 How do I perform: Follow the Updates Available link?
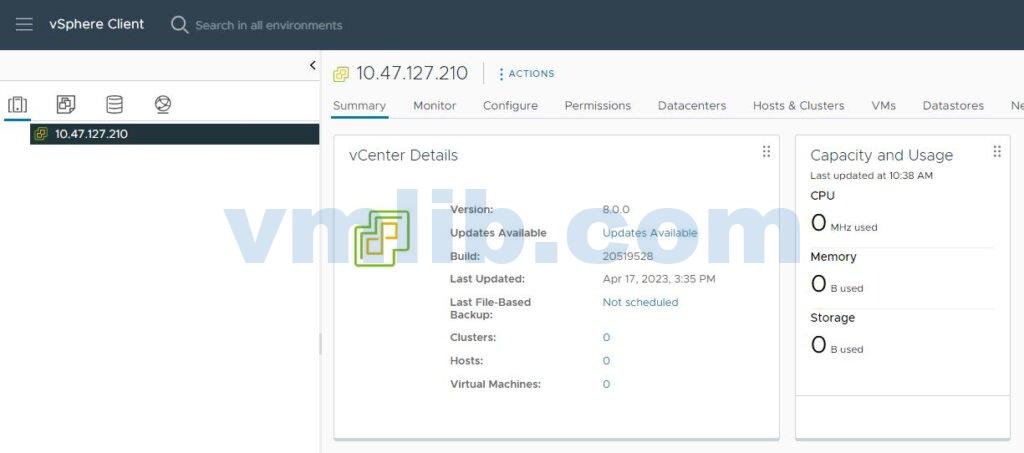[650, 233]
